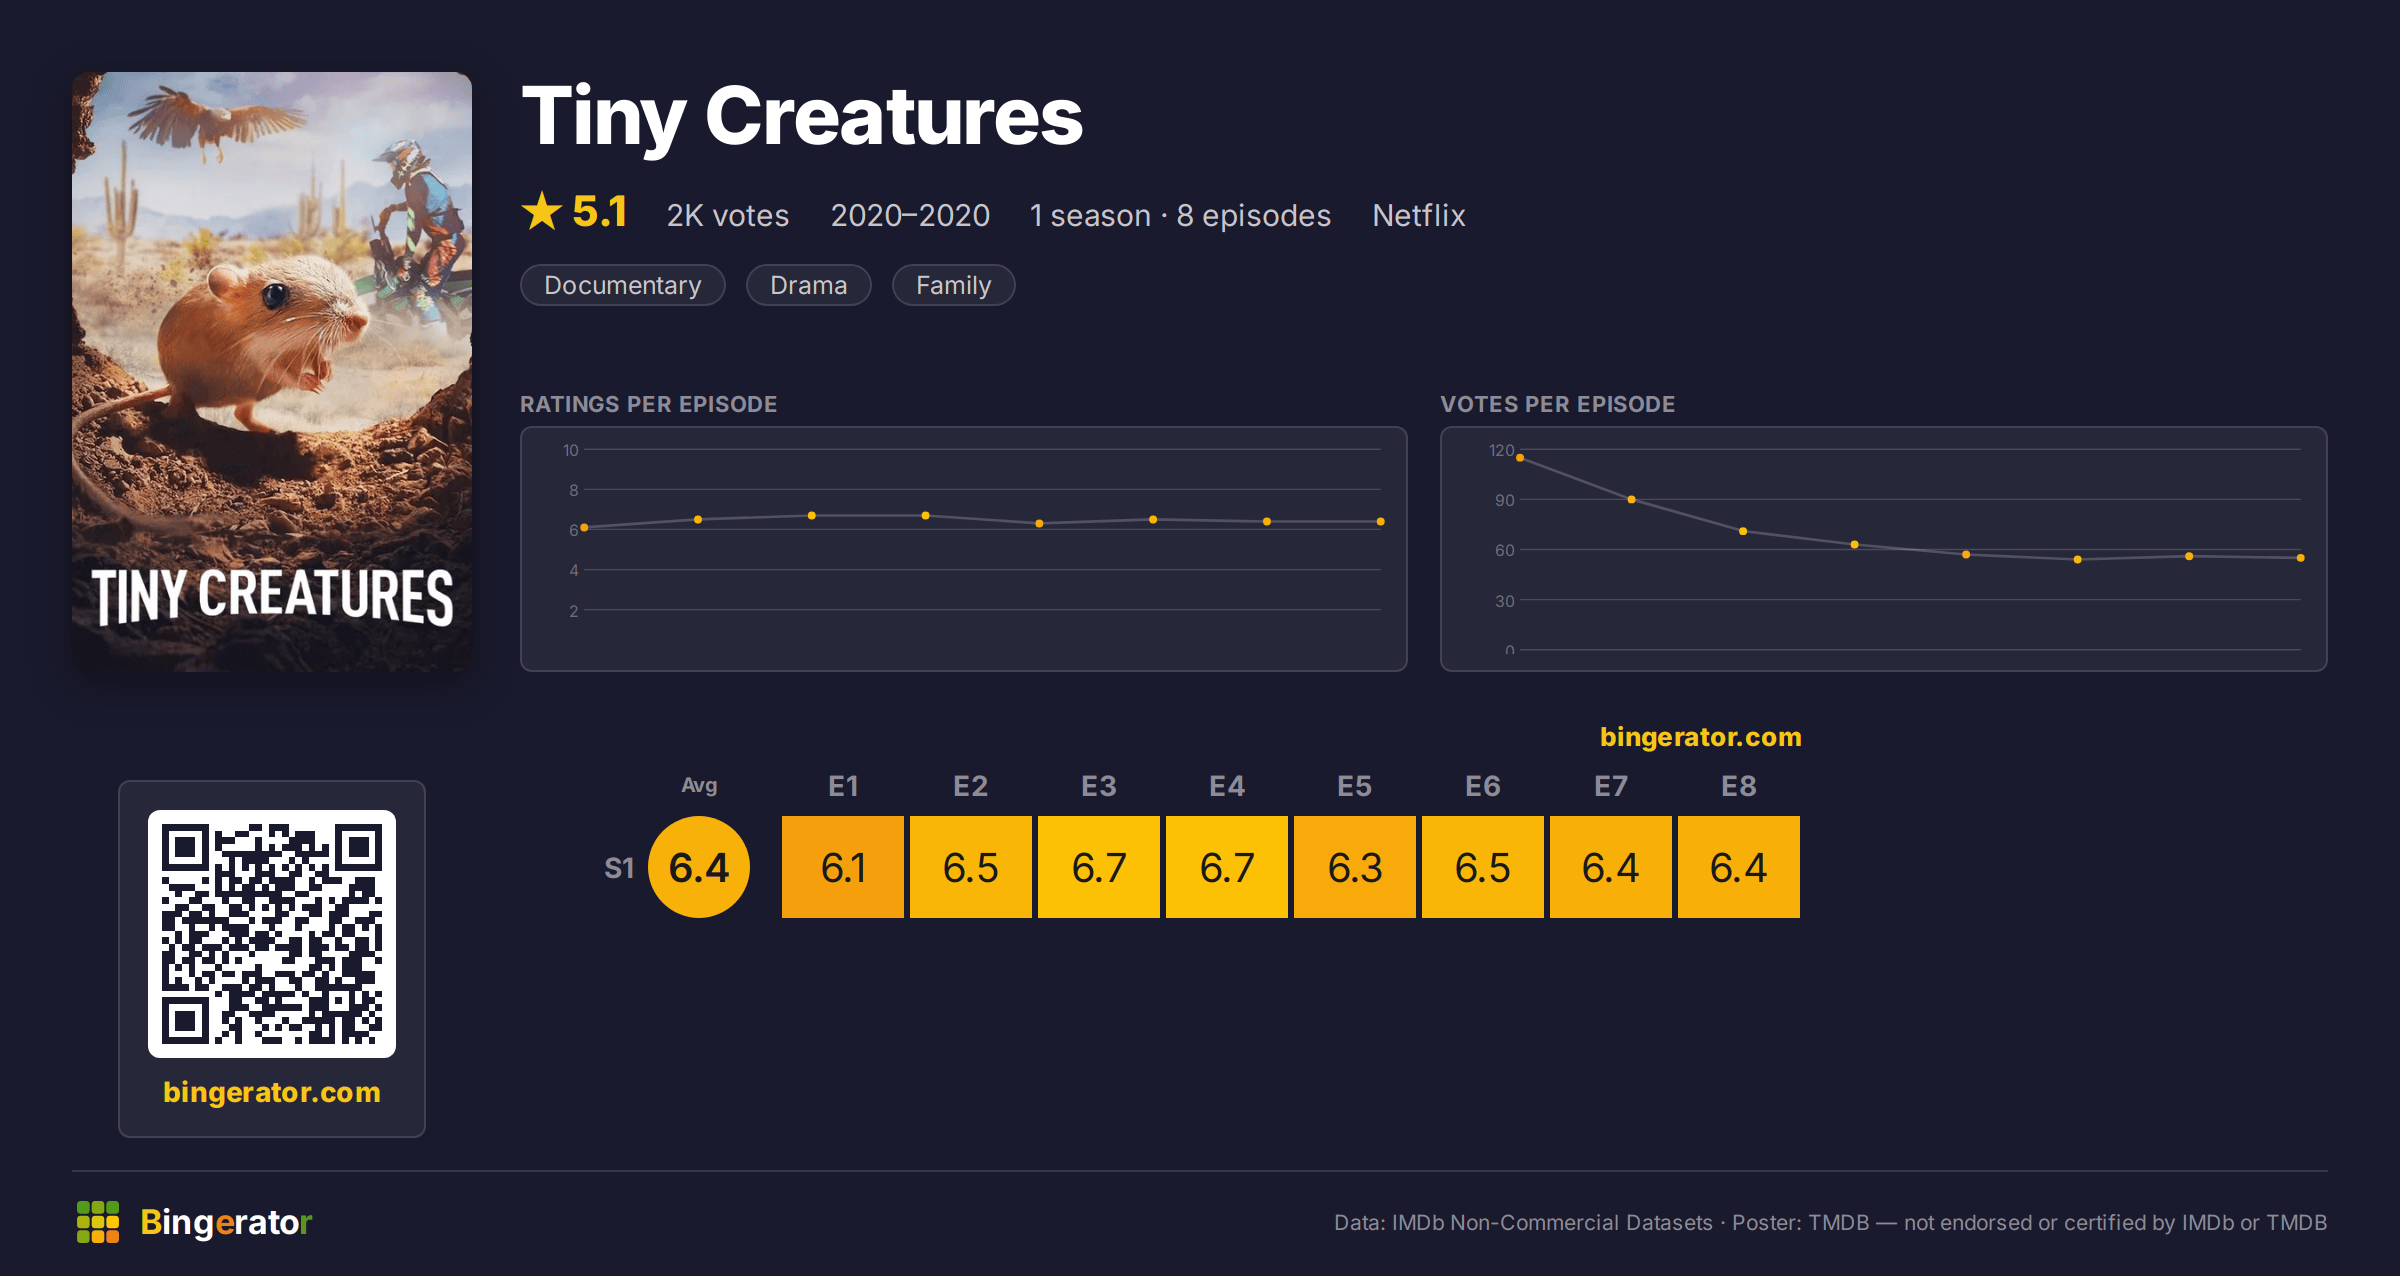This screenshot has width=2400, height=1276.
Task: Select the Family genre tag
Action: (953, 285)
